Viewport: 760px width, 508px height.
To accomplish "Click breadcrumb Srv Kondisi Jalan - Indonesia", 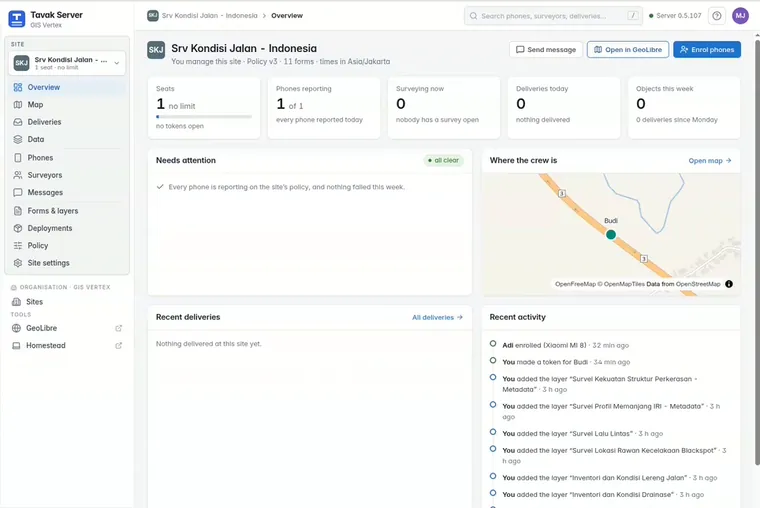I will [209, 16].
